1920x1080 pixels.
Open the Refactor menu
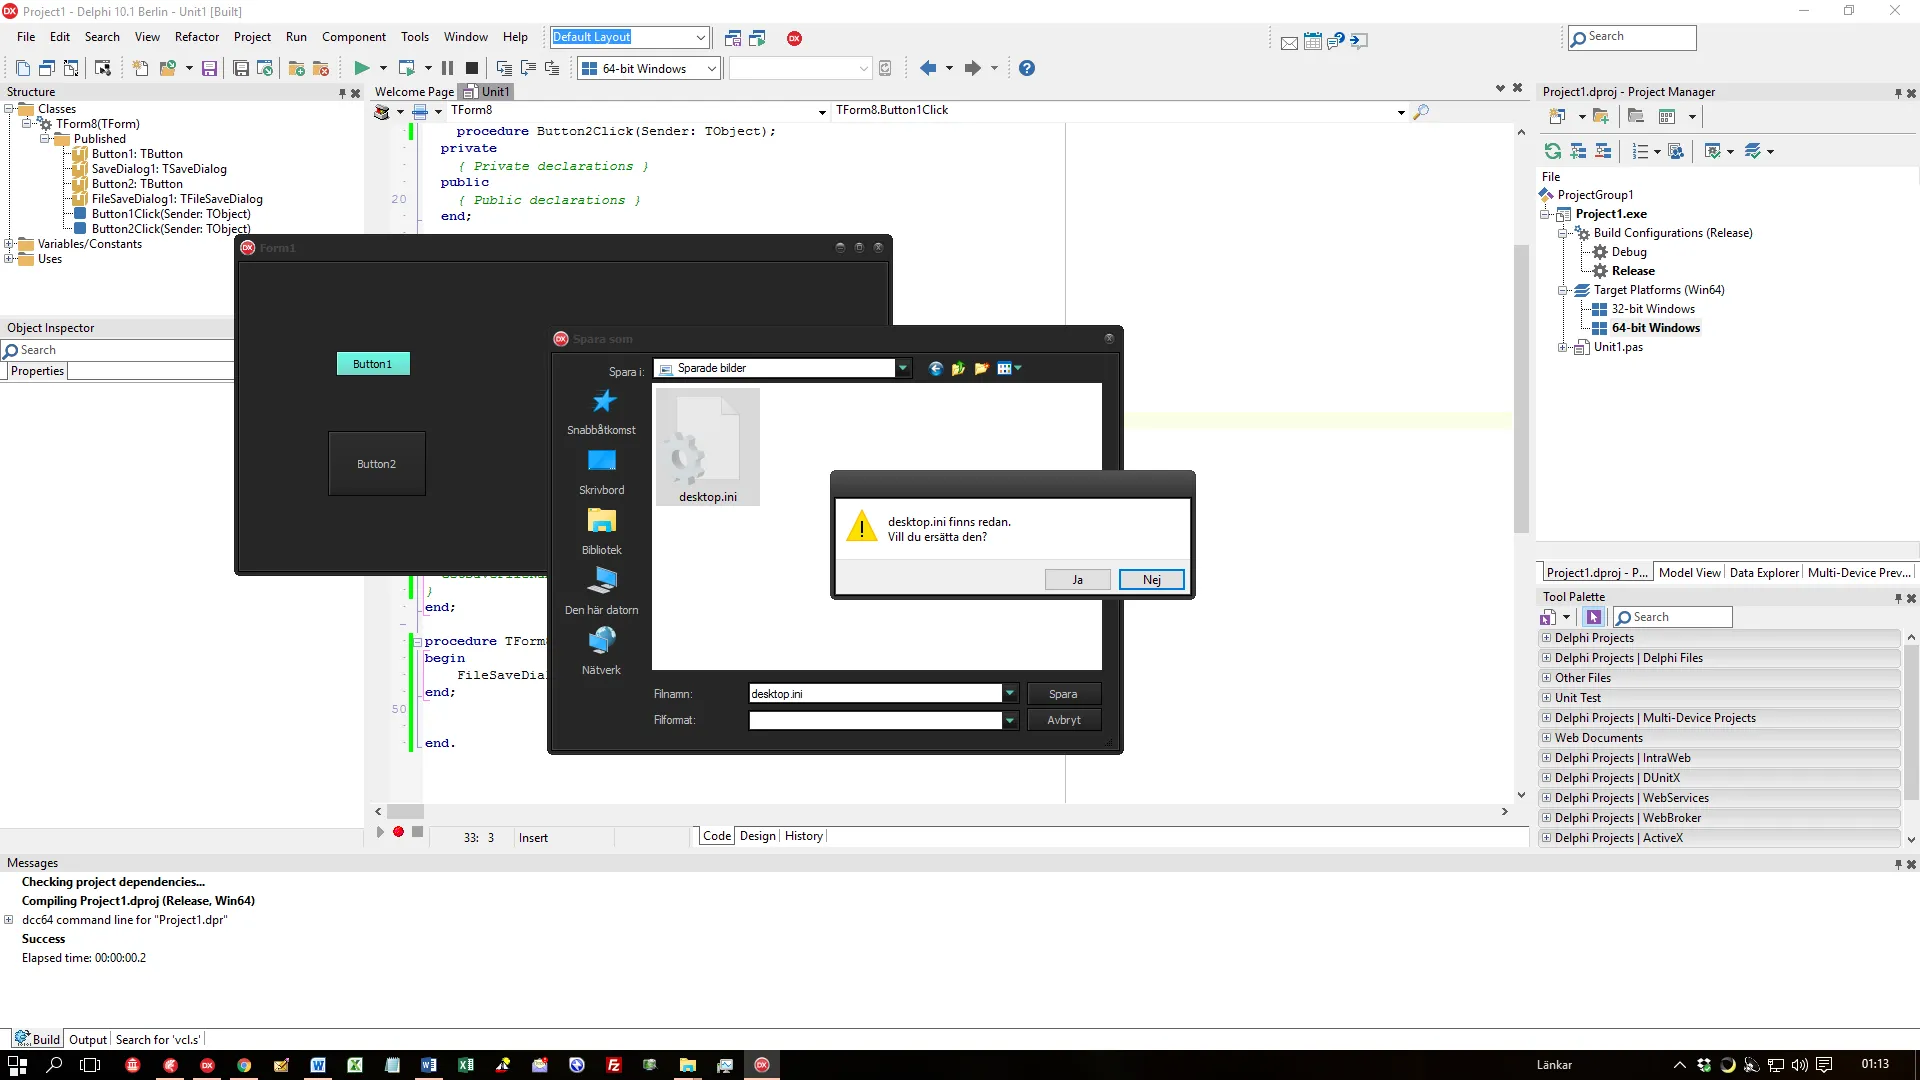coord(196,37)
